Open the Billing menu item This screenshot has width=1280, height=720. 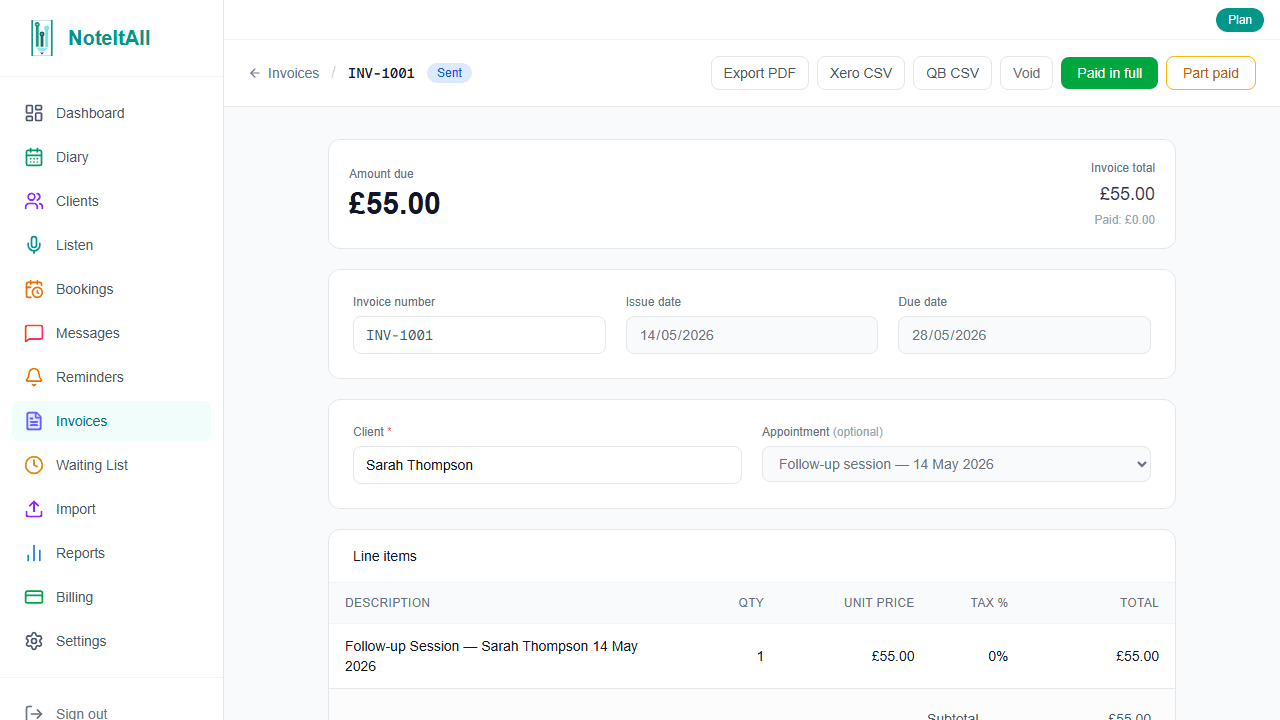[111, 597]
